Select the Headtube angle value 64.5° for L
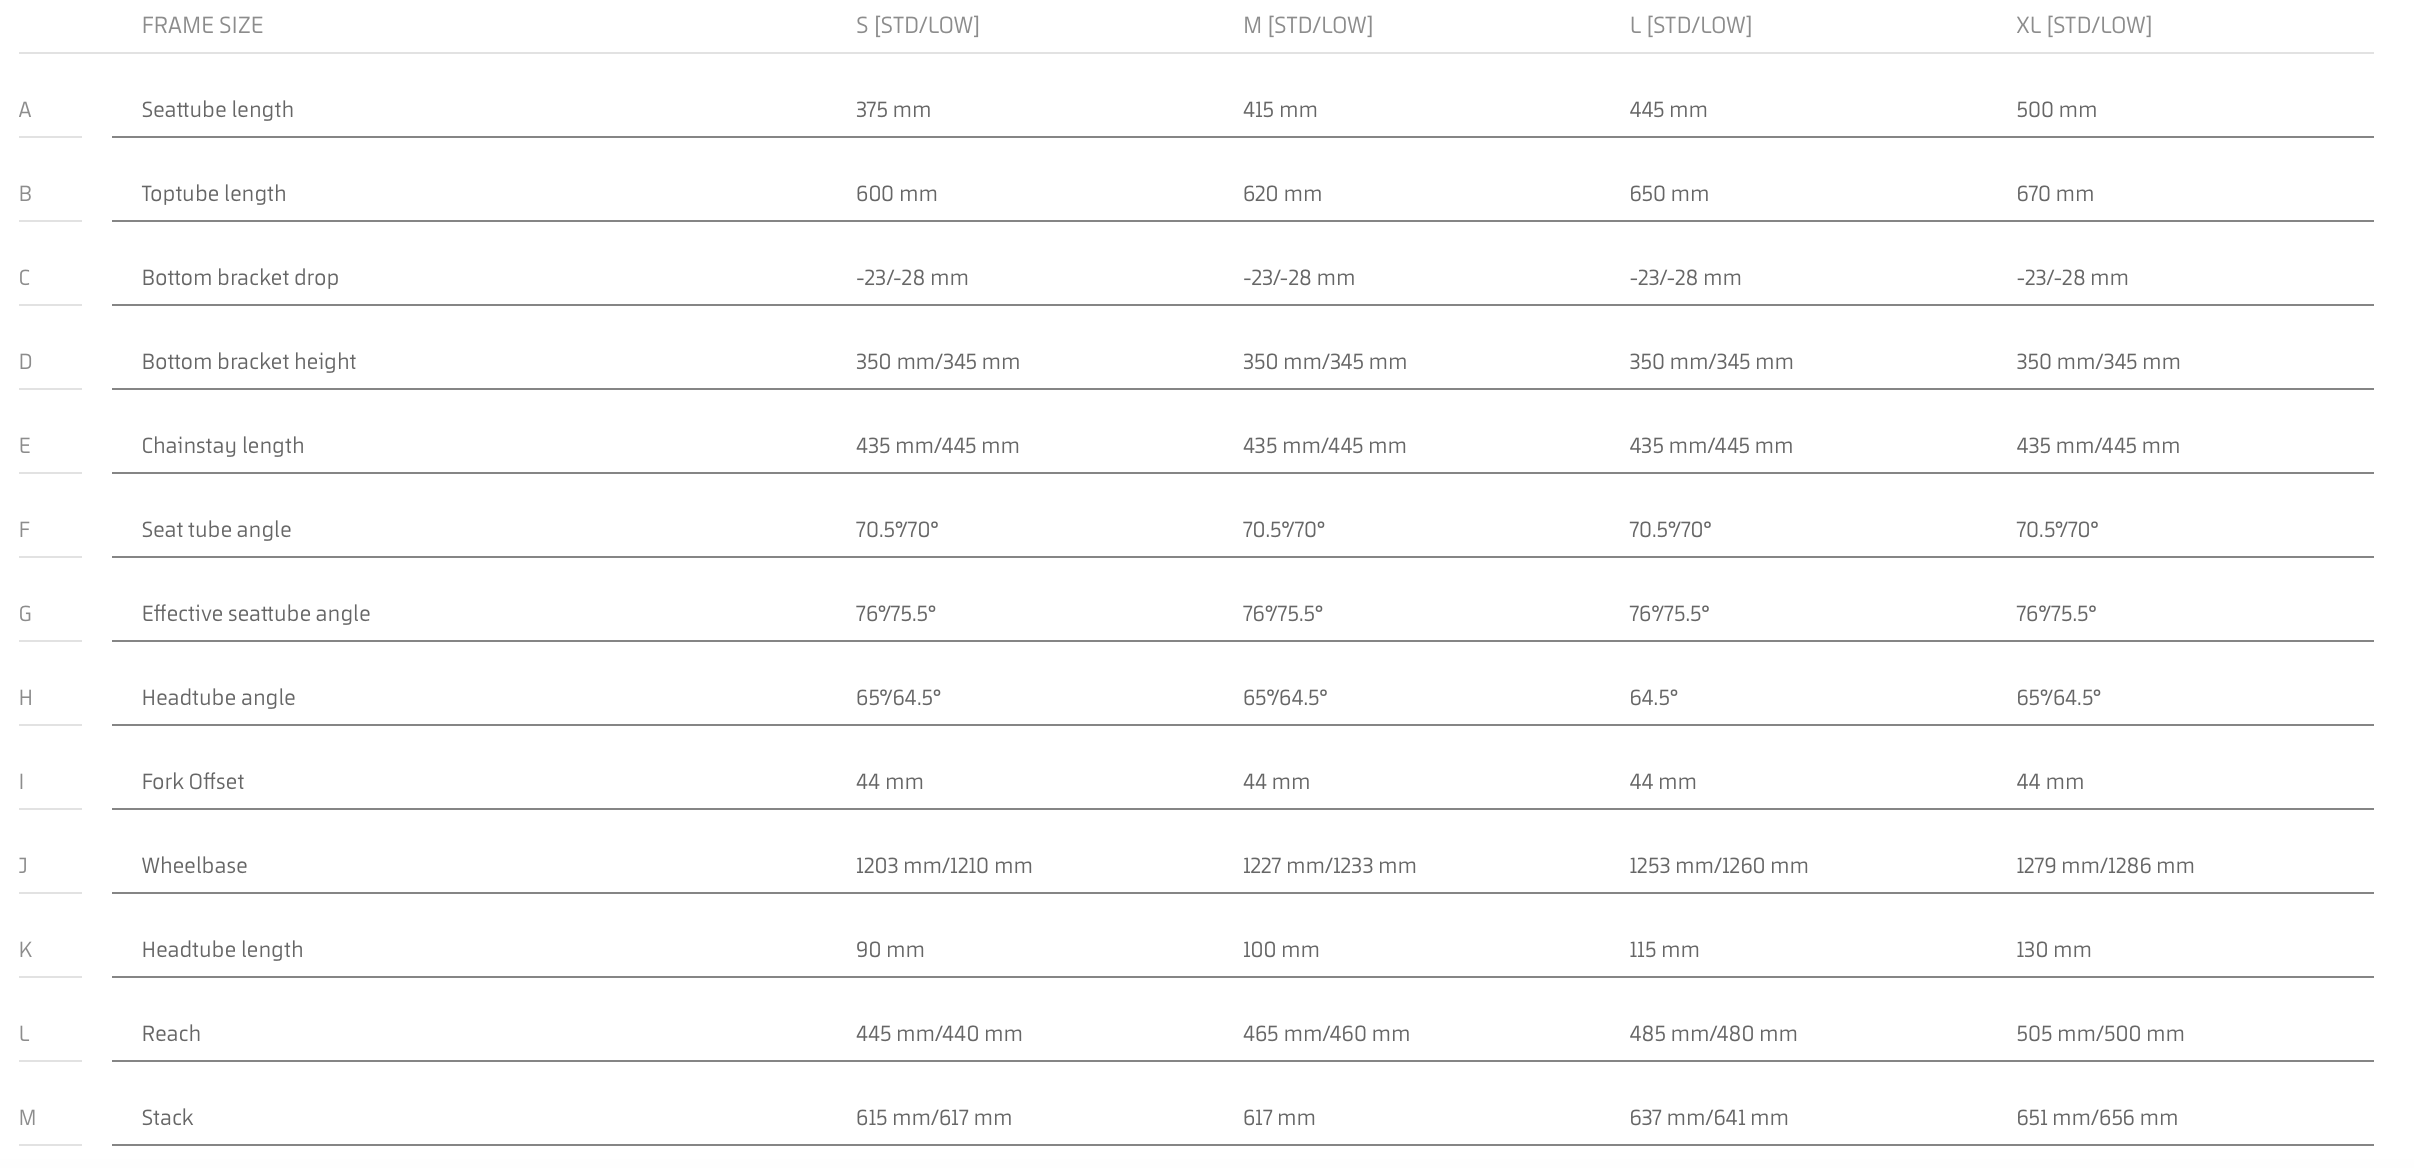The width and height of the screenshot is (2414, 1168). (x=1653, y=698)
